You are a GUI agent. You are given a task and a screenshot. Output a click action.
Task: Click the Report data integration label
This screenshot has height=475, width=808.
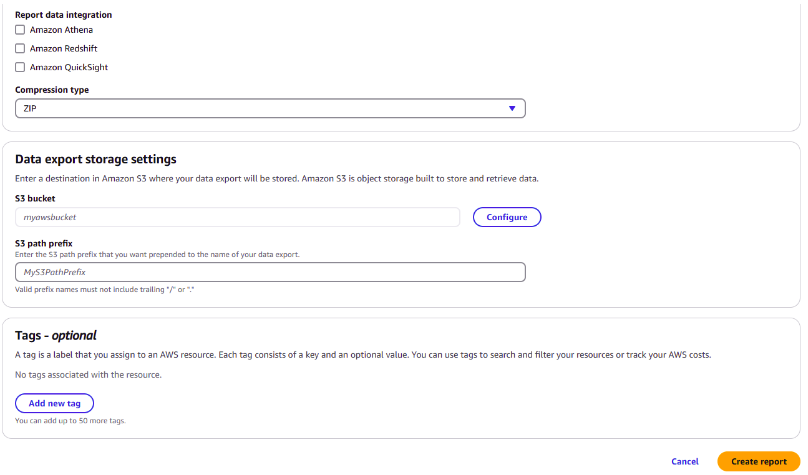(63, 15)
